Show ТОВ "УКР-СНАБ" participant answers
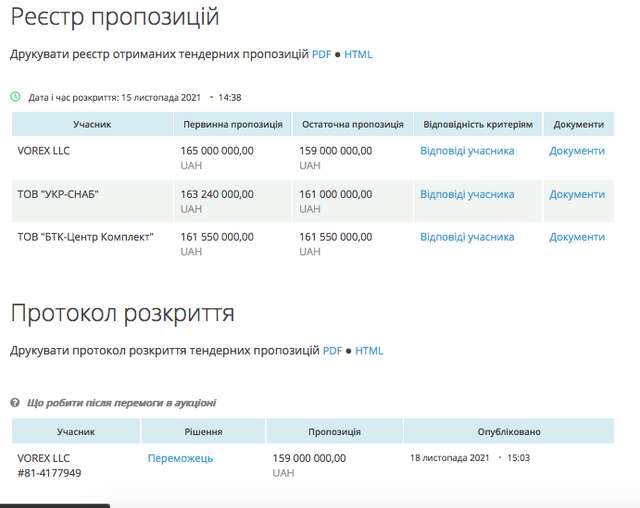The width and height of the screenshot is (640, 508). [x=467, y=194]
